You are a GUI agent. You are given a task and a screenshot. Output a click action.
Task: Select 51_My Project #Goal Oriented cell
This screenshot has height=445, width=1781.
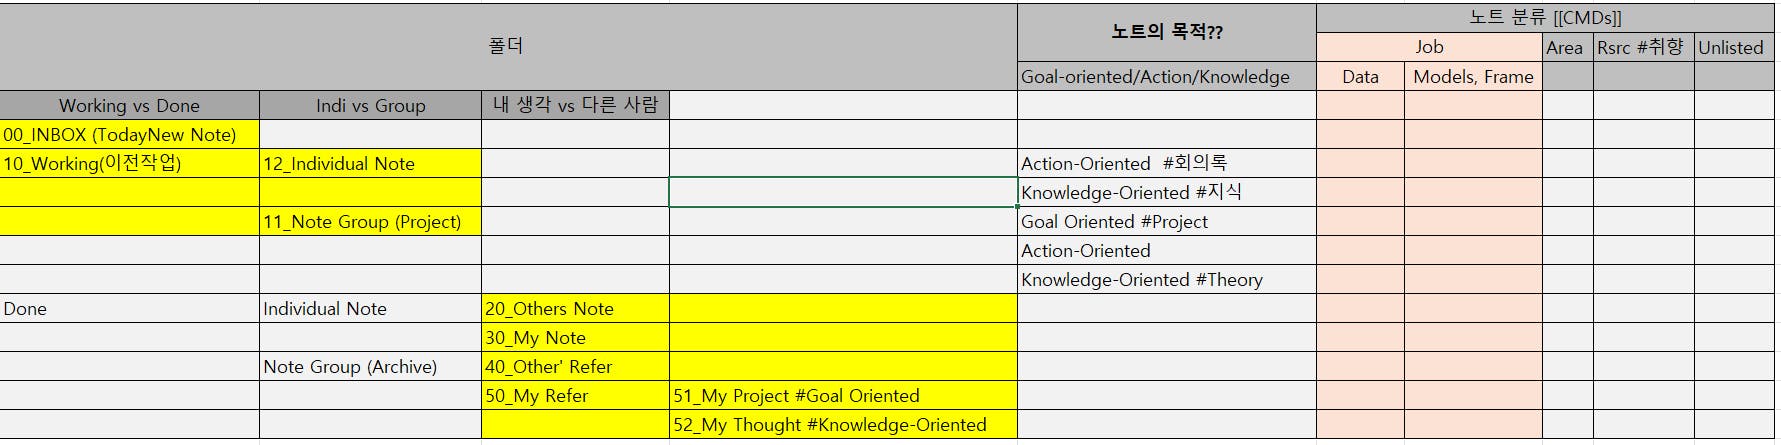[x=843, y=396]
